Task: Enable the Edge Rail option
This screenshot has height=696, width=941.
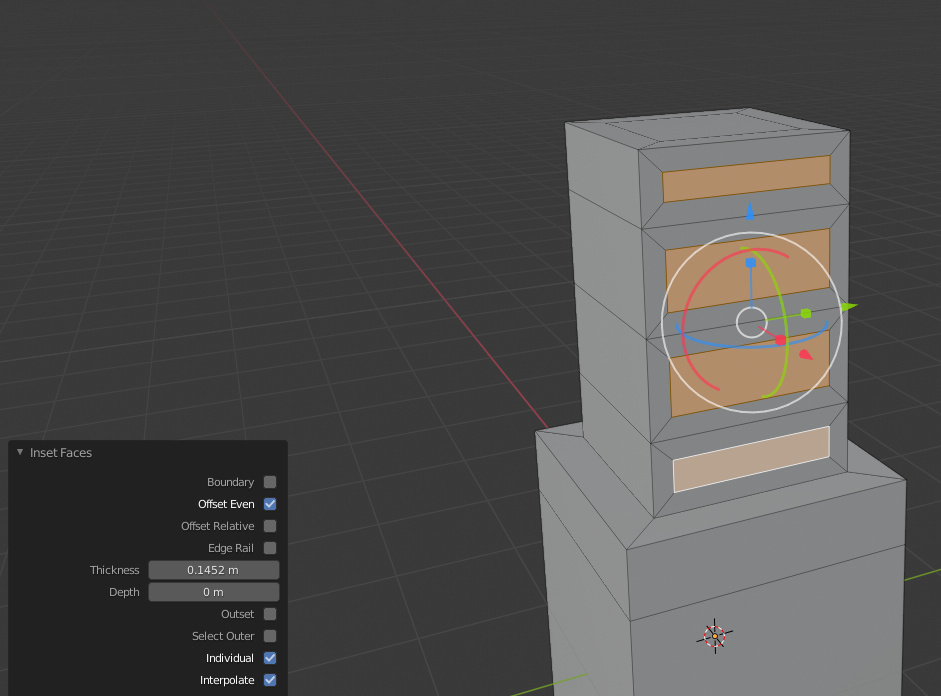Action: (269, 548)
